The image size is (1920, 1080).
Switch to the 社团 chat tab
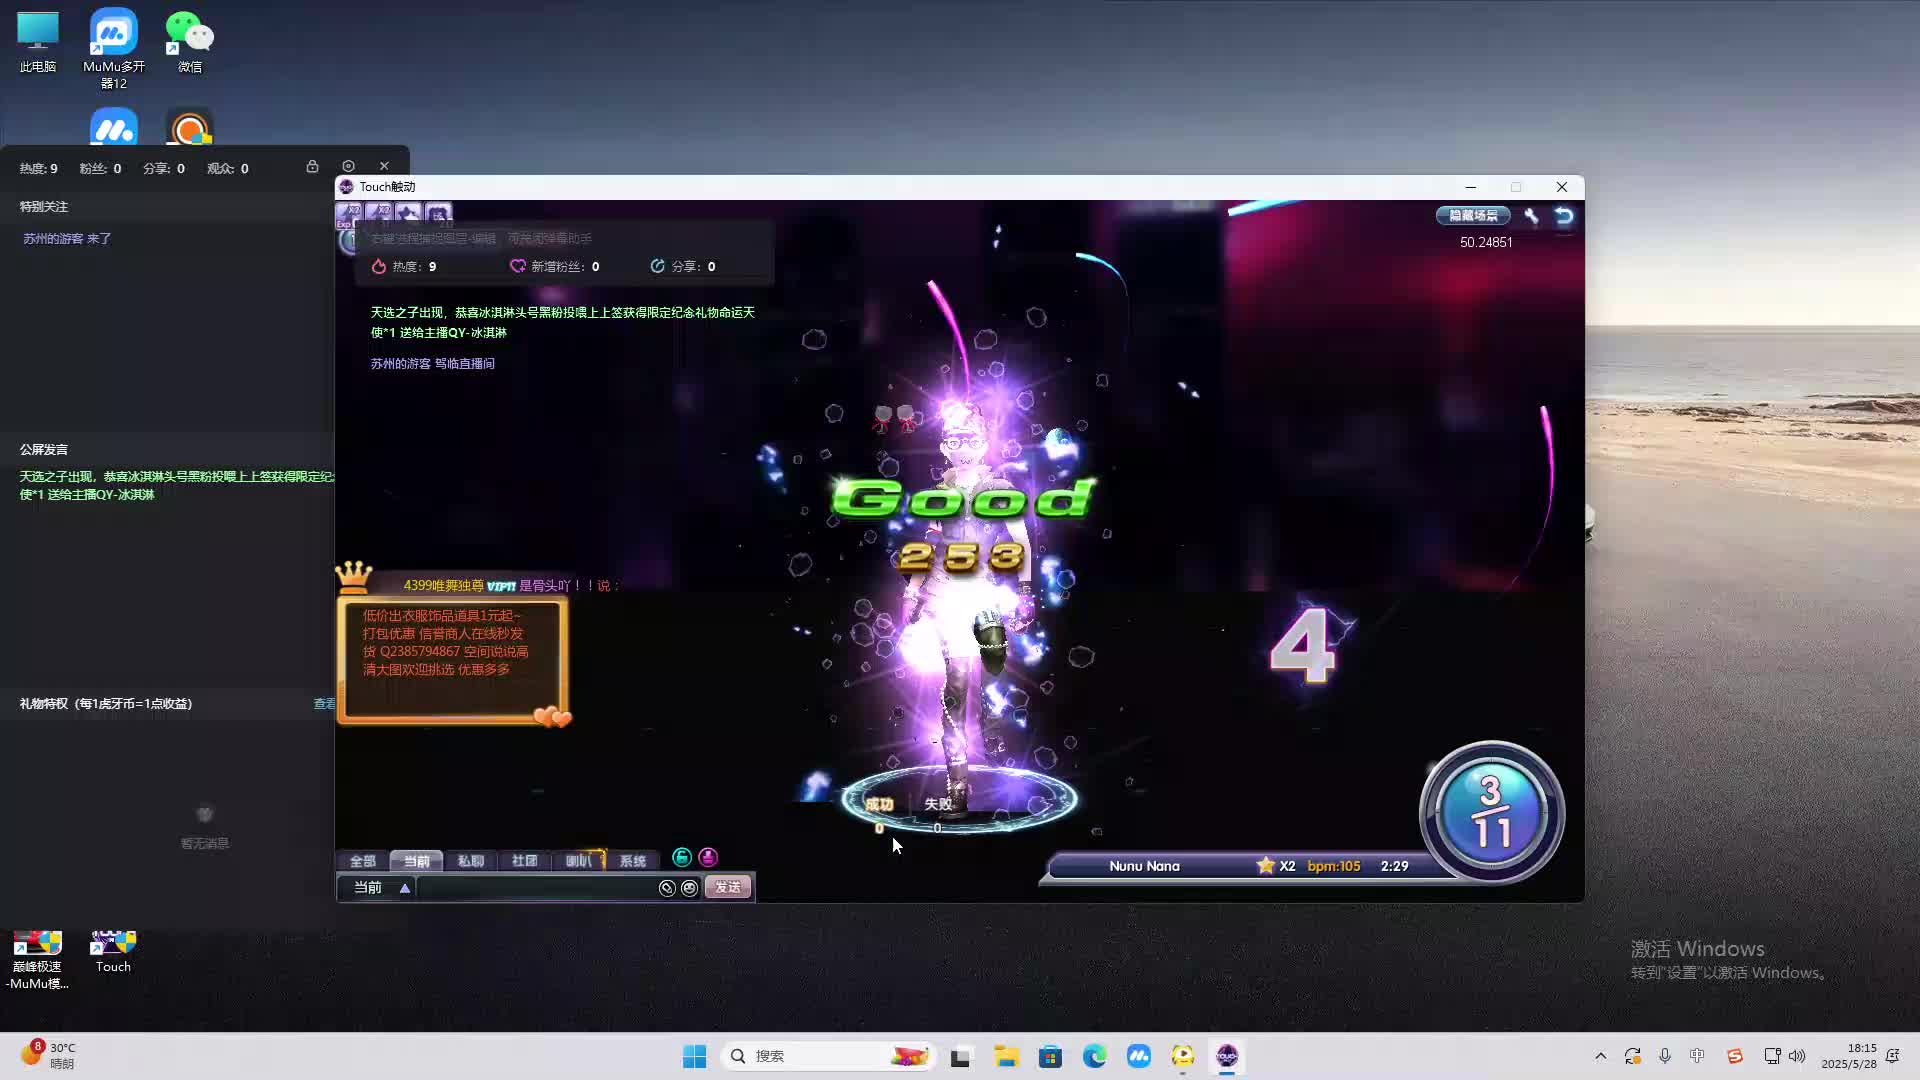pyautogui.click(x=524, y=861)
